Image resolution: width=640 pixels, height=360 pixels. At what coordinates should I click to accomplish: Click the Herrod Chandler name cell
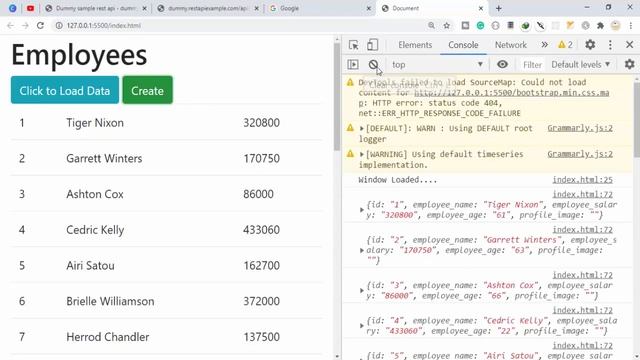tap(107, 337)
